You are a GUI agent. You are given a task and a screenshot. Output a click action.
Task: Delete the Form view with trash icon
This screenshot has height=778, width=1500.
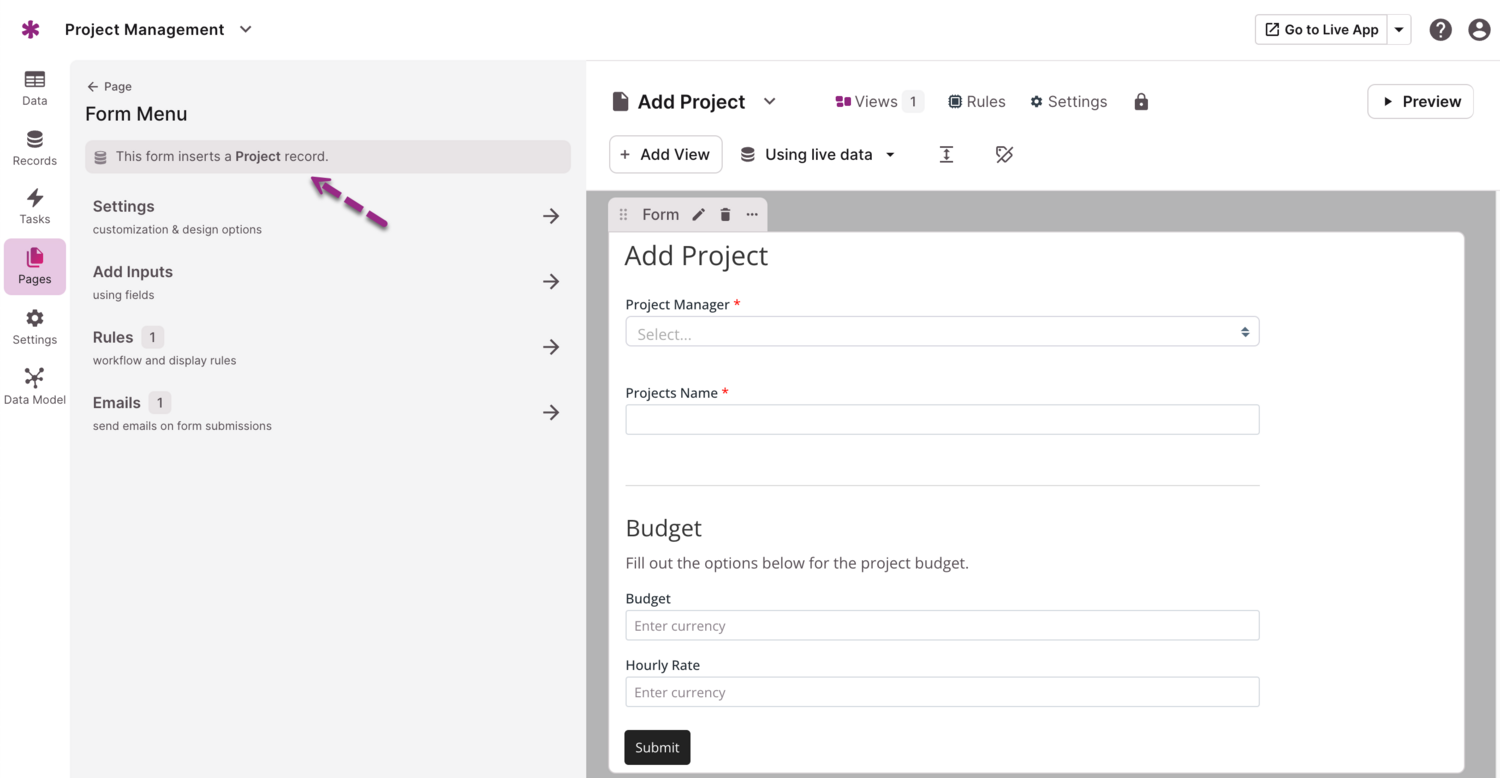point(726,215)
